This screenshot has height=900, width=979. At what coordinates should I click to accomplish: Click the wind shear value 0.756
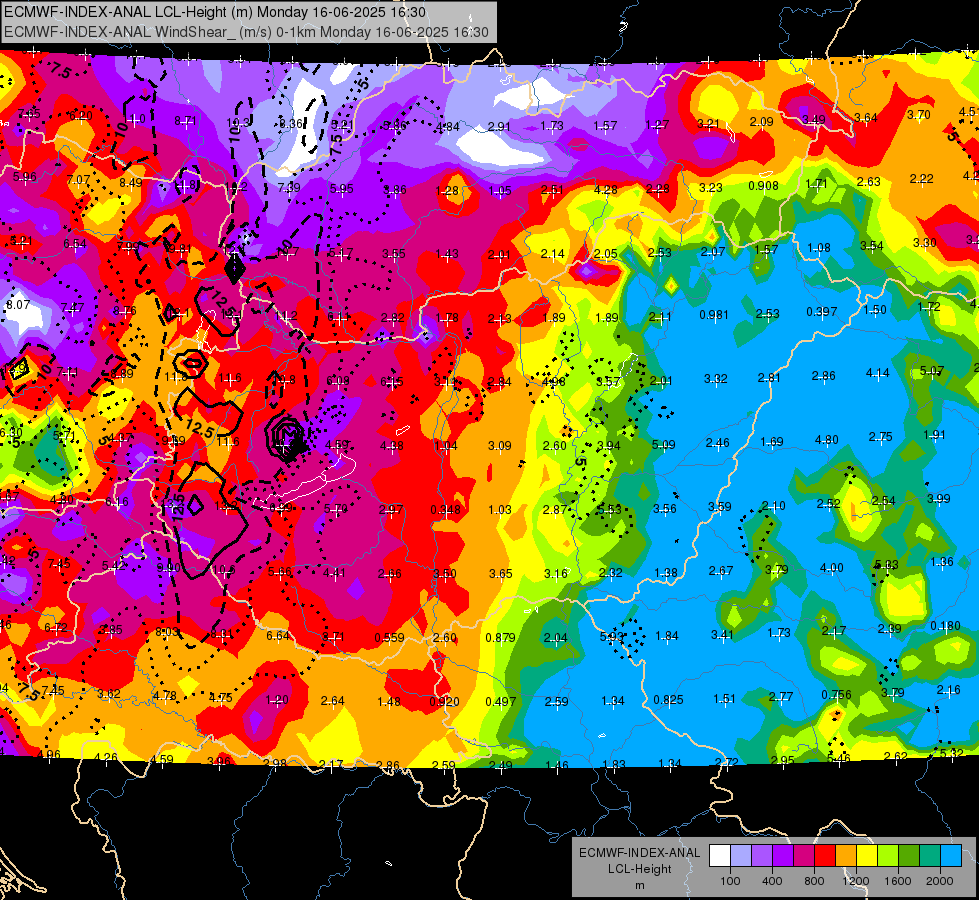[836, 695]
